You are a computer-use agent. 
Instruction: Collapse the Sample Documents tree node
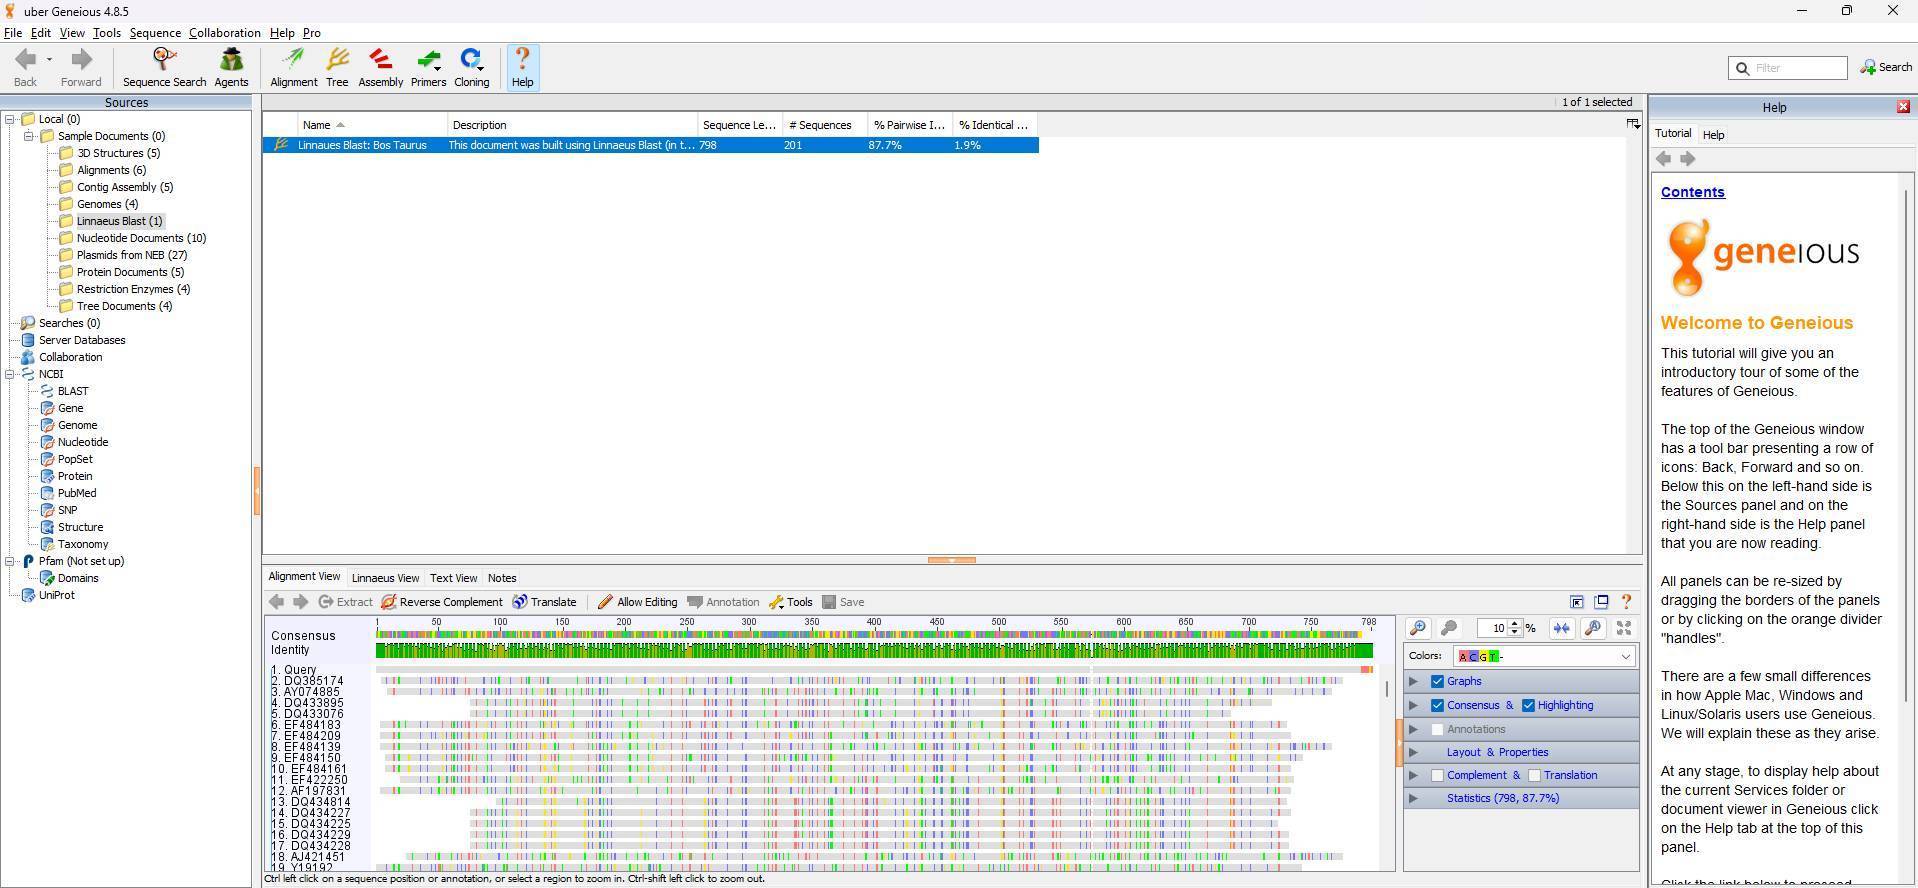coord(29,136)
